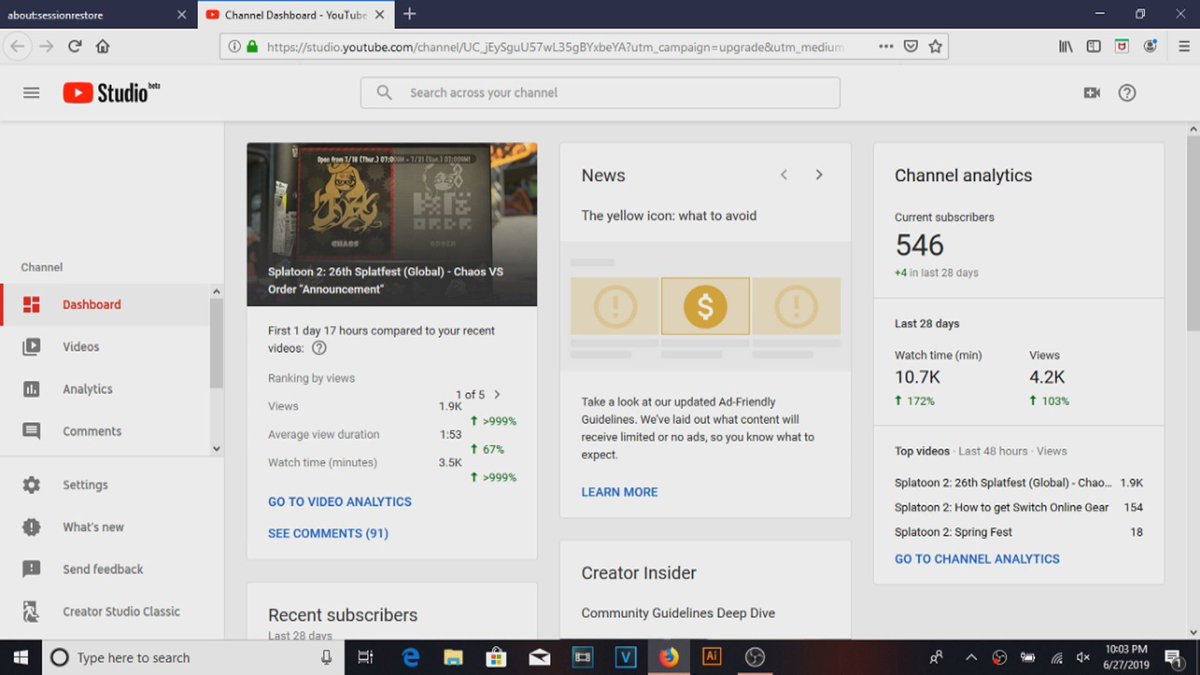Click the browser Home icon
The height and width of the screenshot is (675, 1200).
click(102, 46)
